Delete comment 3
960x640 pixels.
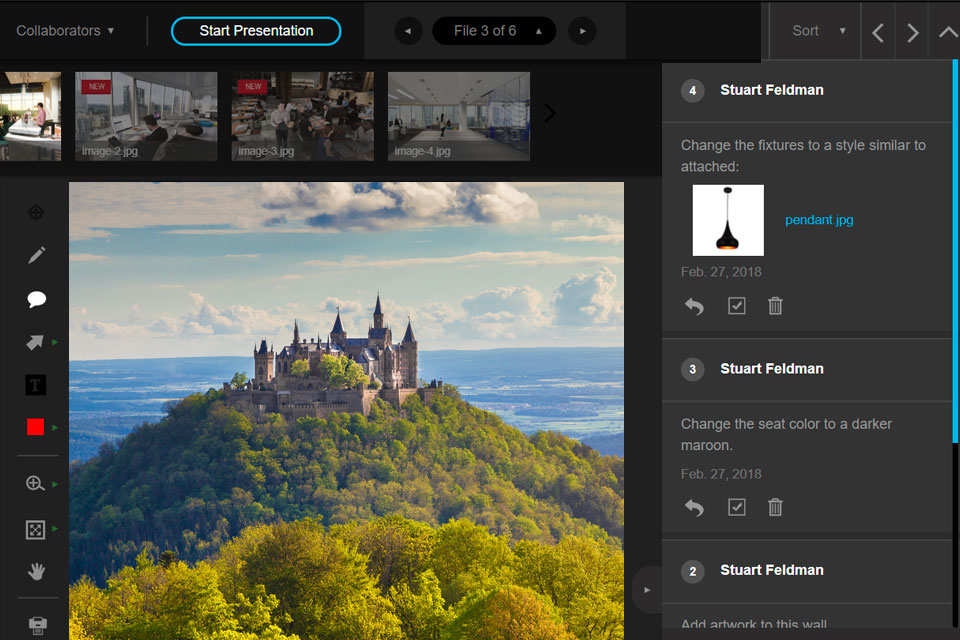point(775,506)
